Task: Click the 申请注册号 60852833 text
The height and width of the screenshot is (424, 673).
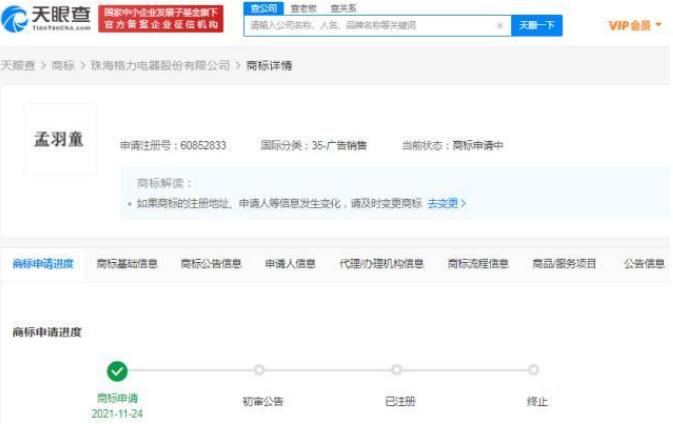Action: [173, 145]
